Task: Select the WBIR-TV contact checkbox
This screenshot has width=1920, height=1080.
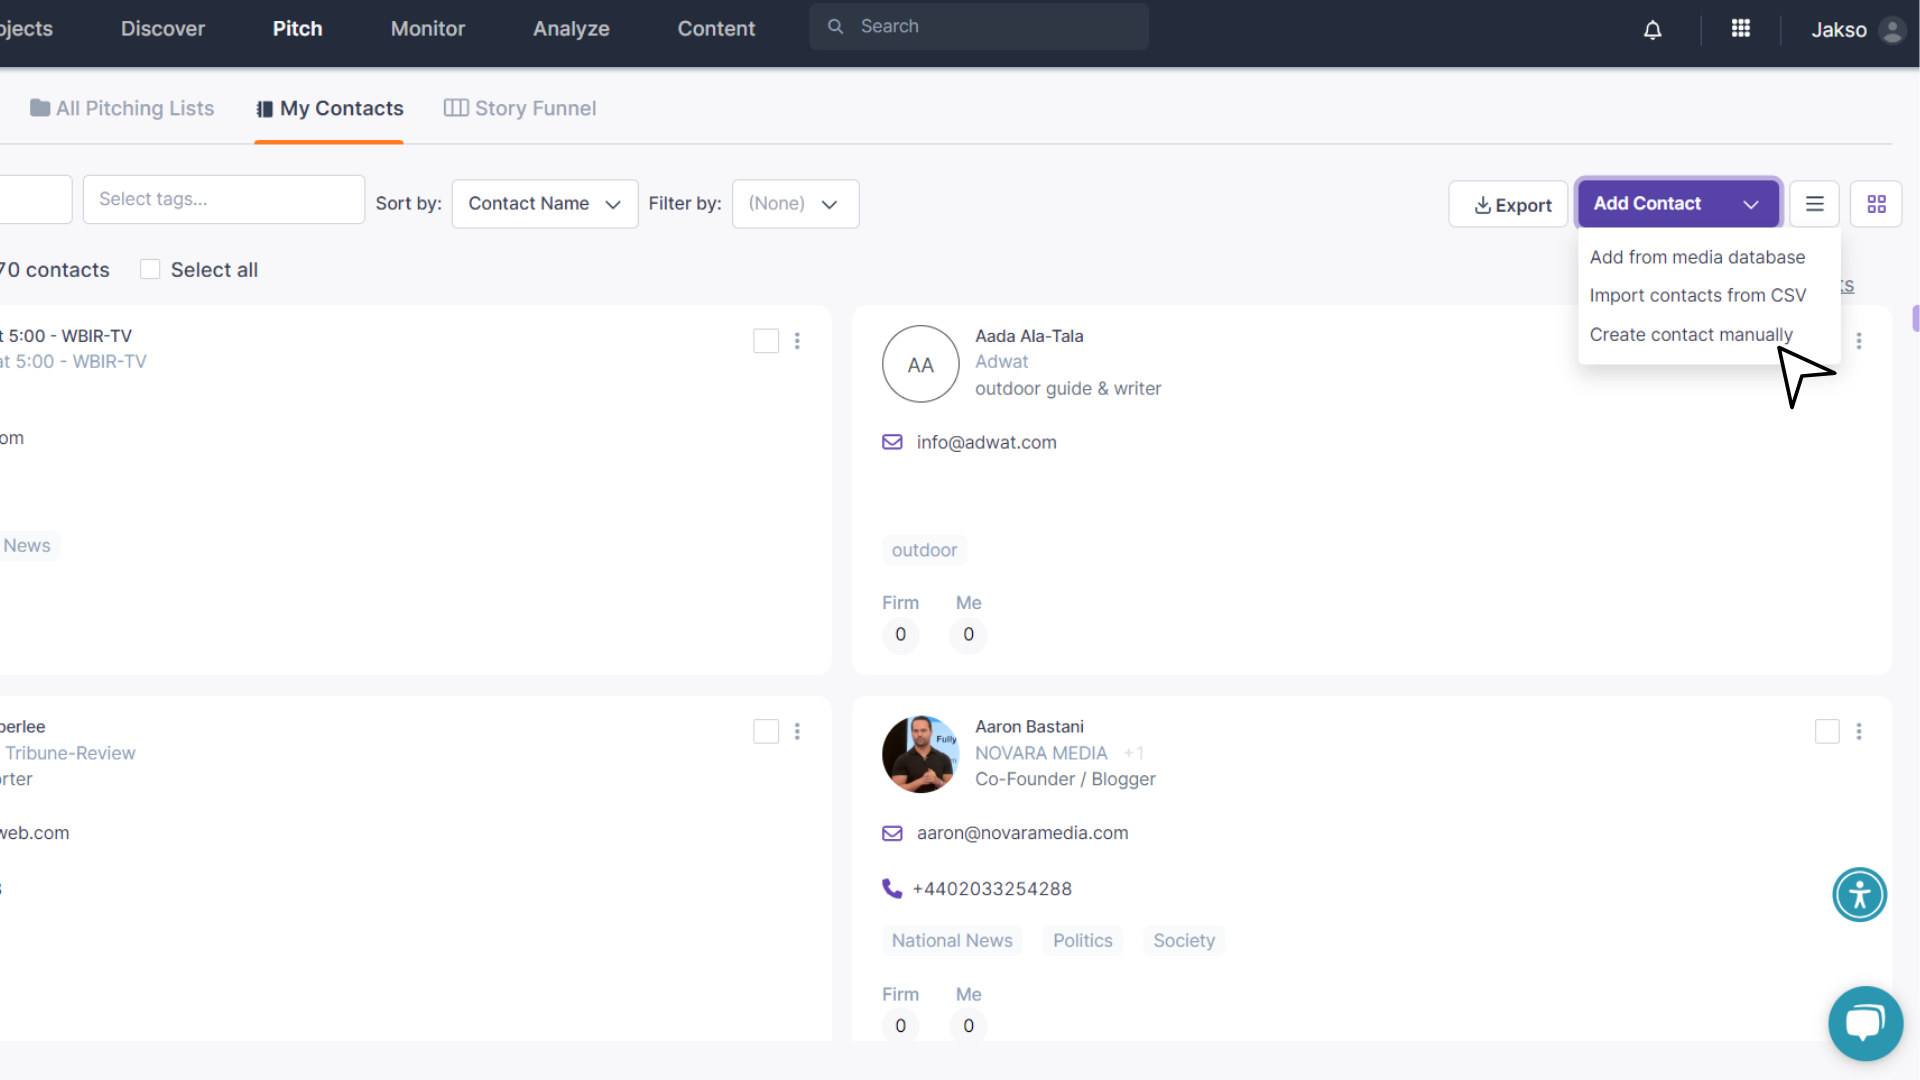Action: point(766,341)
